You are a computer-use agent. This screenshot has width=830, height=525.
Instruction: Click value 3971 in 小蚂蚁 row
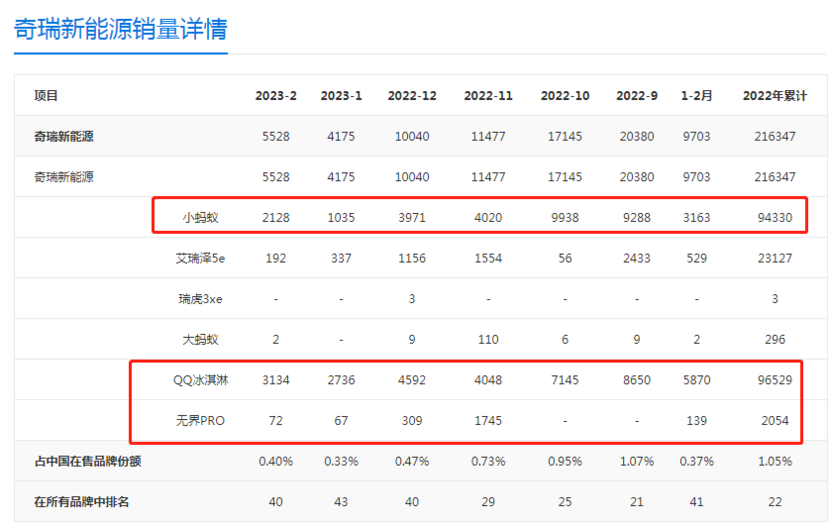[x=412, y=218]
